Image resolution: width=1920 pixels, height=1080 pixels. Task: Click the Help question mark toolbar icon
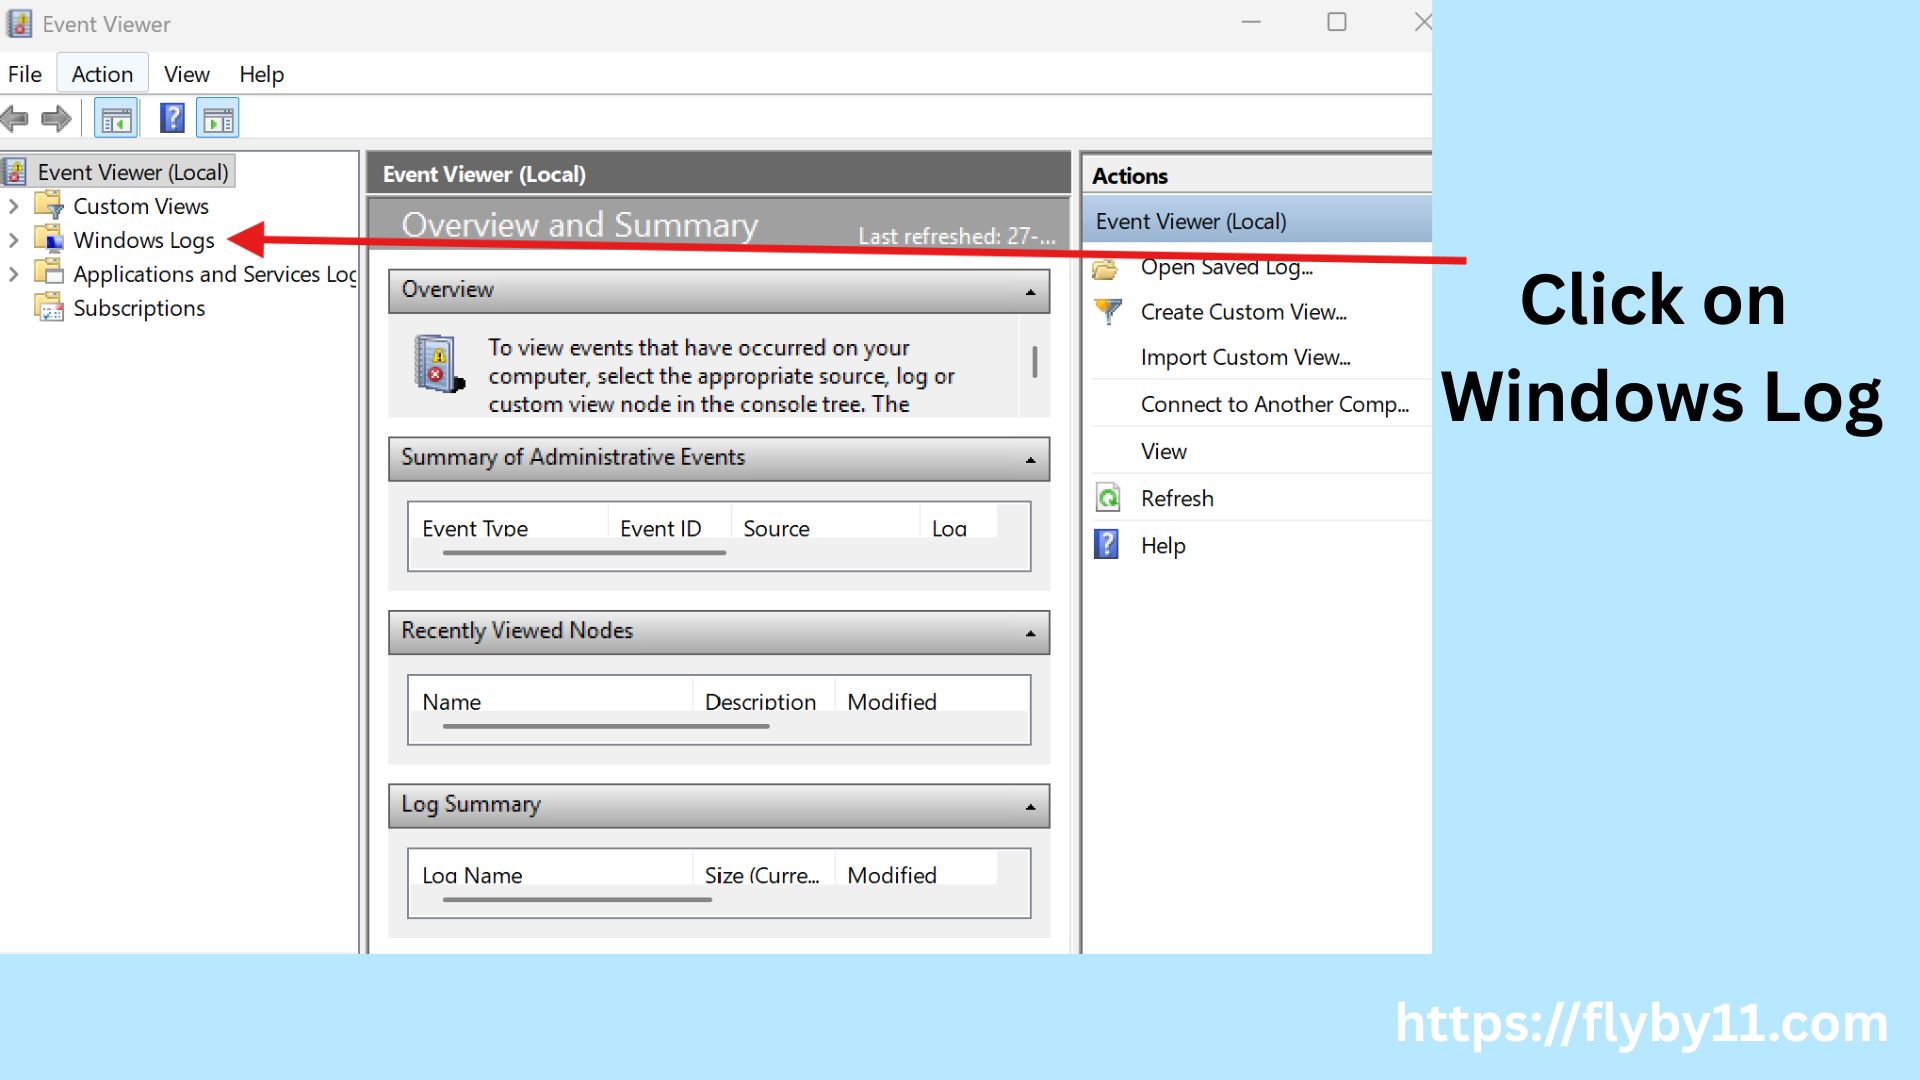(x=171, y=117)
